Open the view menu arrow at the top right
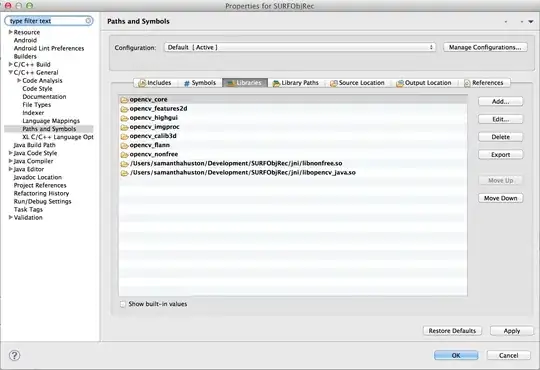This screenshot has width=540, height=370. click(x=531, y=21)
